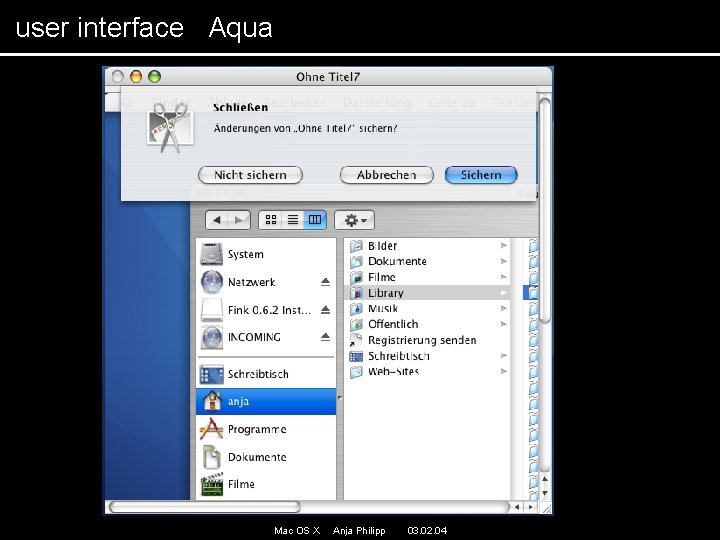Open Filme in the sidebar
Screen dimensions: 720x540
pyautogui.click(x=266, y=484)
